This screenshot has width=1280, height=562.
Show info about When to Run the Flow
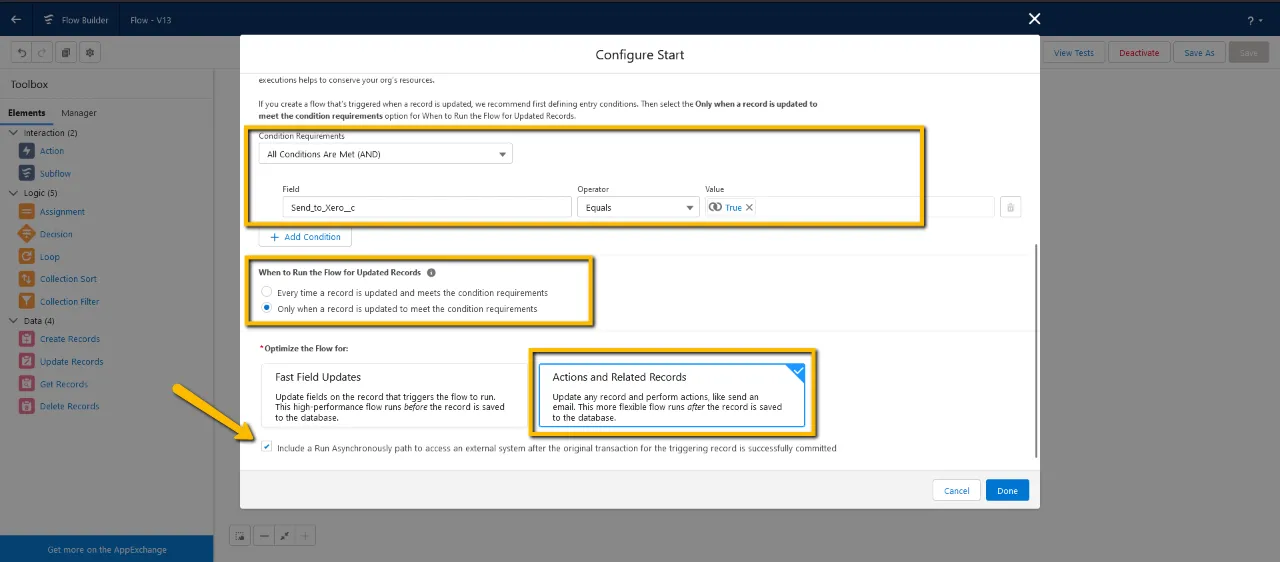pyautogui.click(x=431, y=272)
